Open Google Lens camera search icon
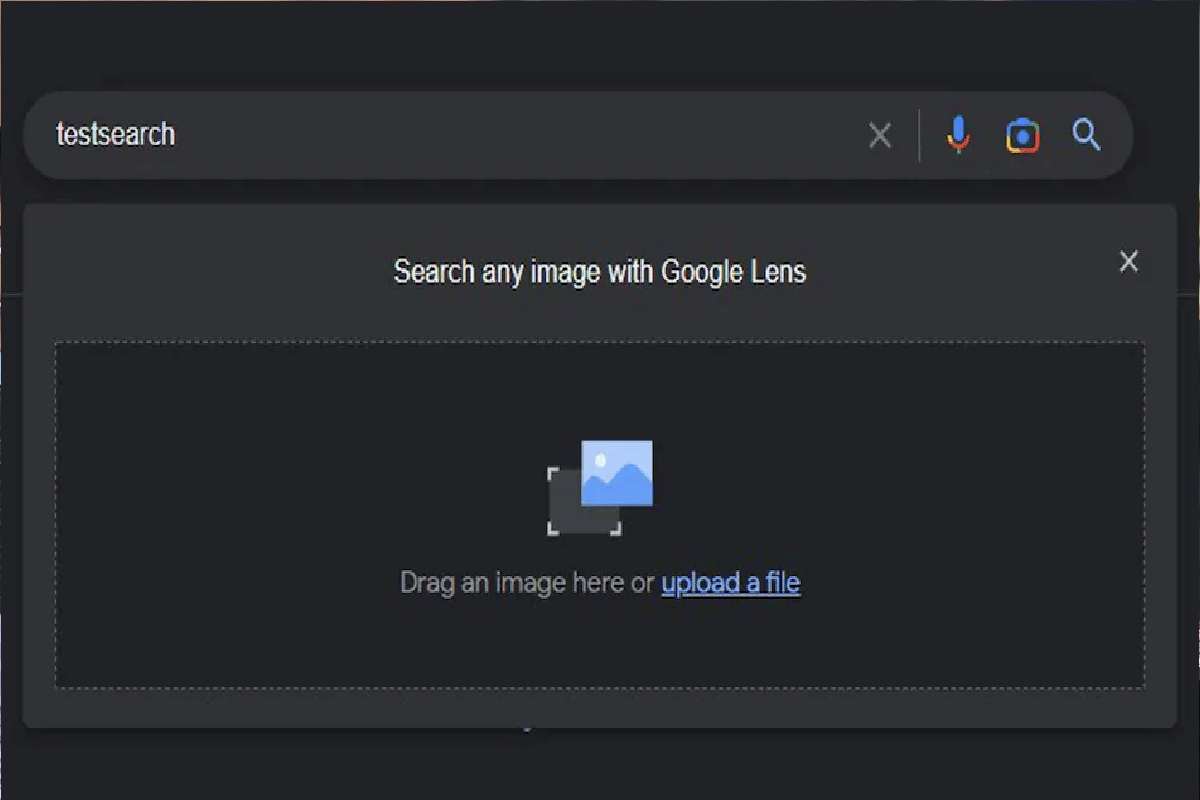The image size is (1200, 800). pyautogui.click(x=1022, y=135)
